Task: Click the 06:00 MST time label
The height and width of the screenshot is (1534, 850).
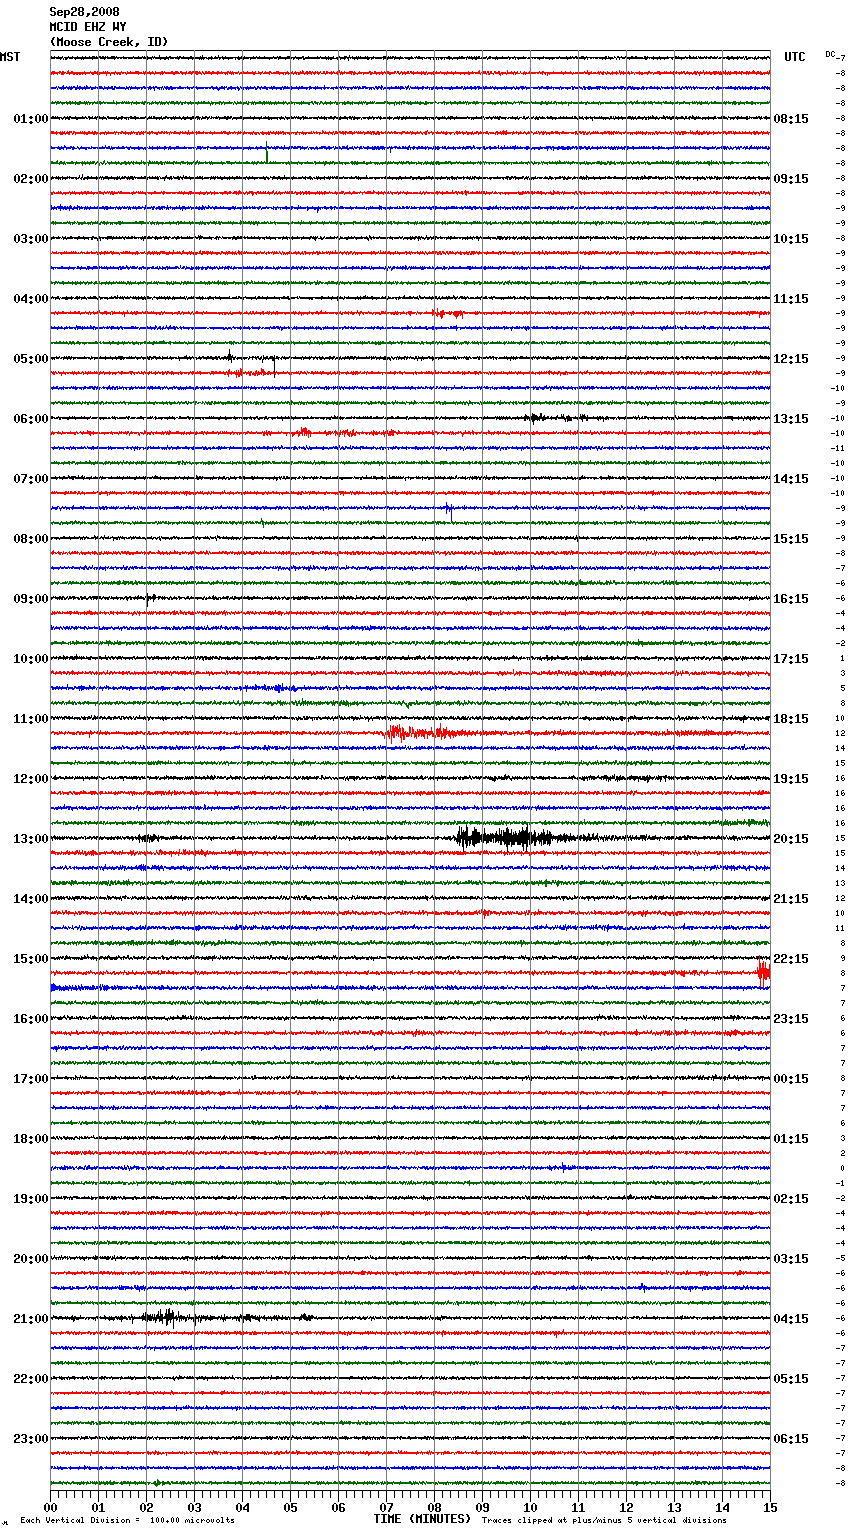Action: tap(31, 419)
